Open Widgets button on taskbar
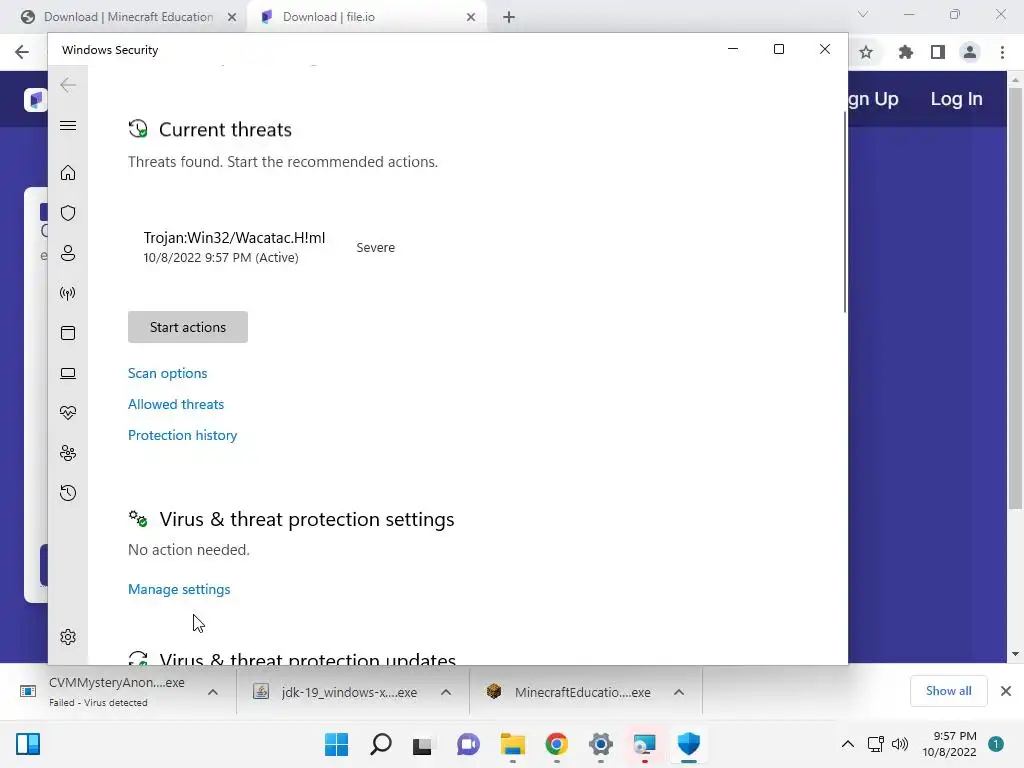Image resolution: width=1024 pixels, height=768 pixels. 28,744
